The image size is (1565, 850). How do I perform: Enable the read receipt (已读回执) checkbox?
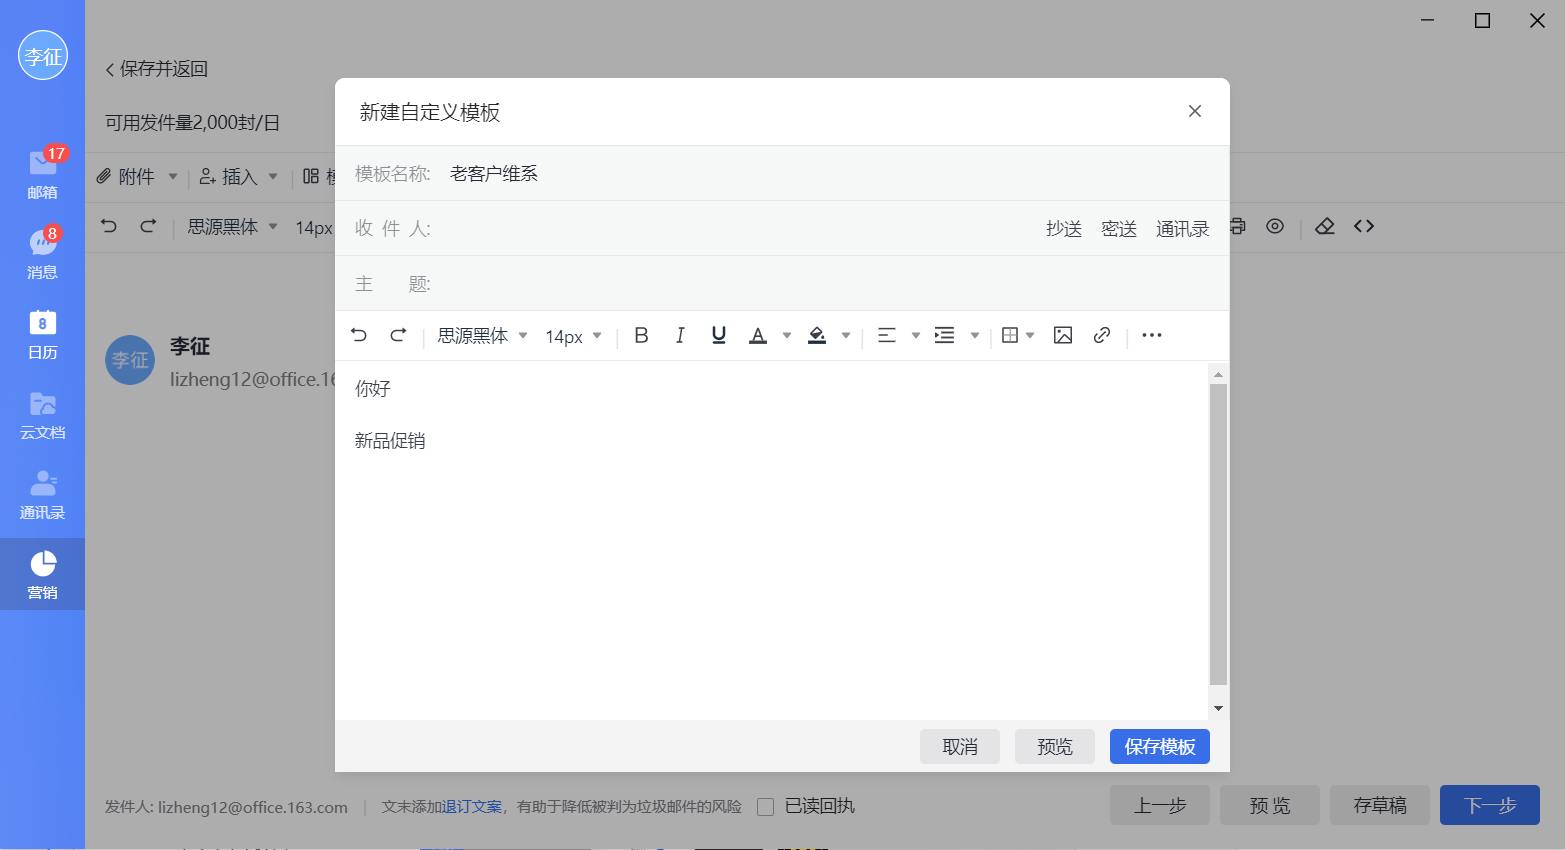(x=766, y=807)
